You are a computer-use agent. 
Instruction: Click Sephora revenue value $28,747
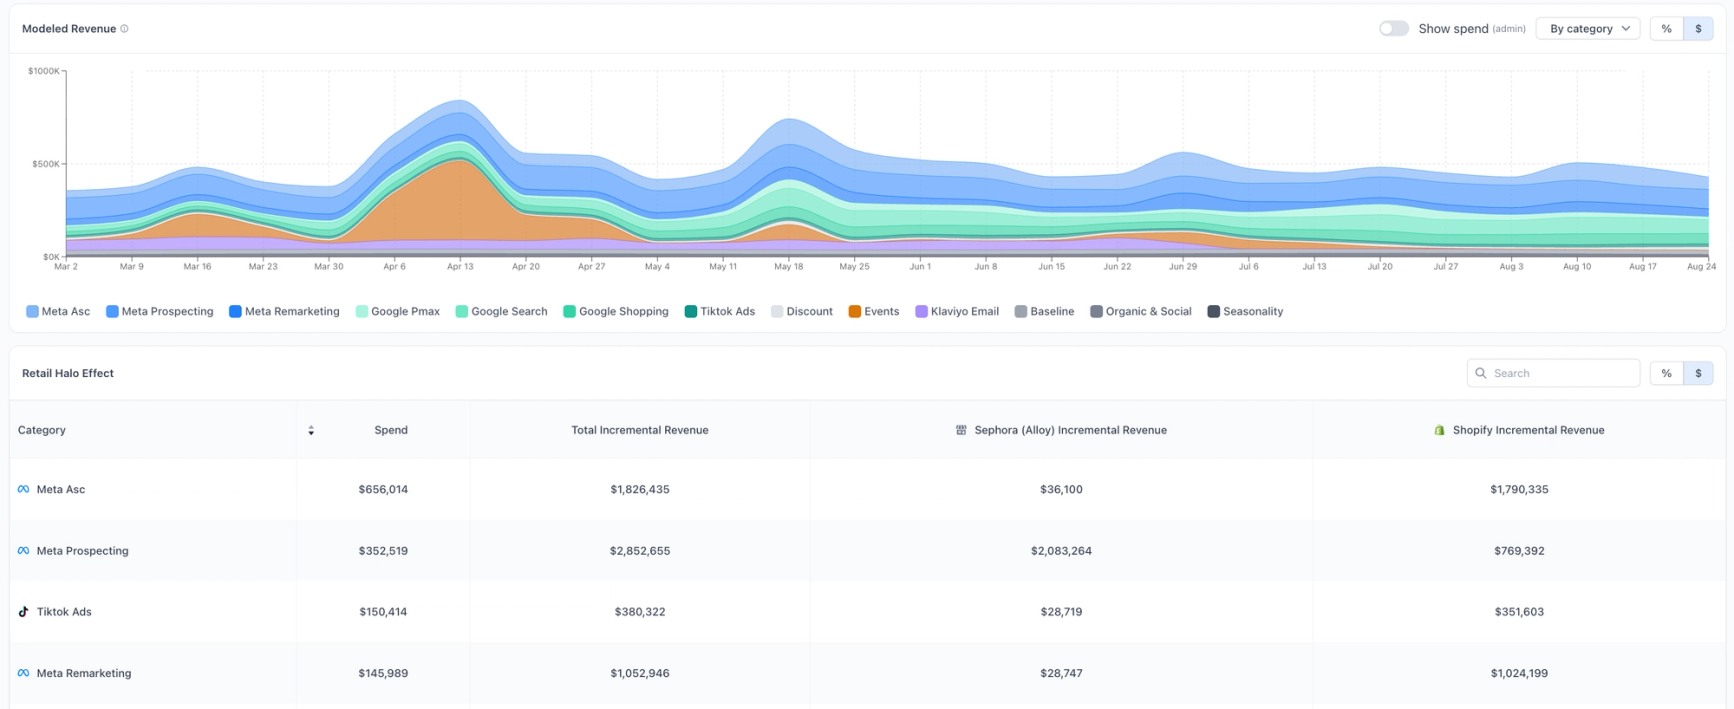pyautogui.click(x=1061, y=673)
